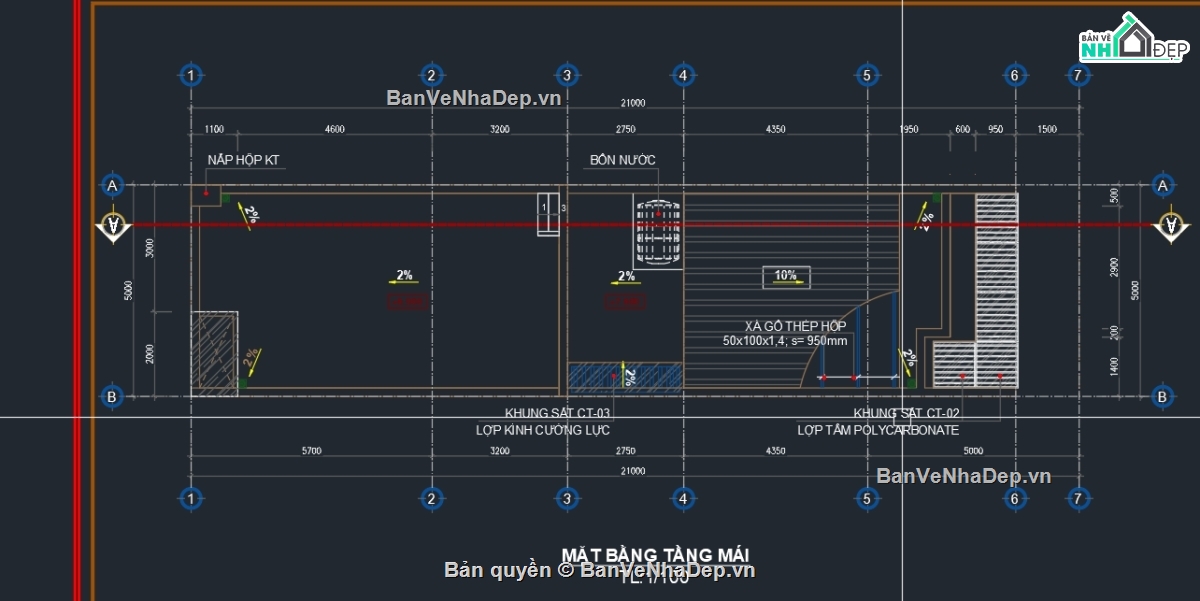
Task: Select the hatched box at plan's lower-left corner
Action: click(214, 353)
